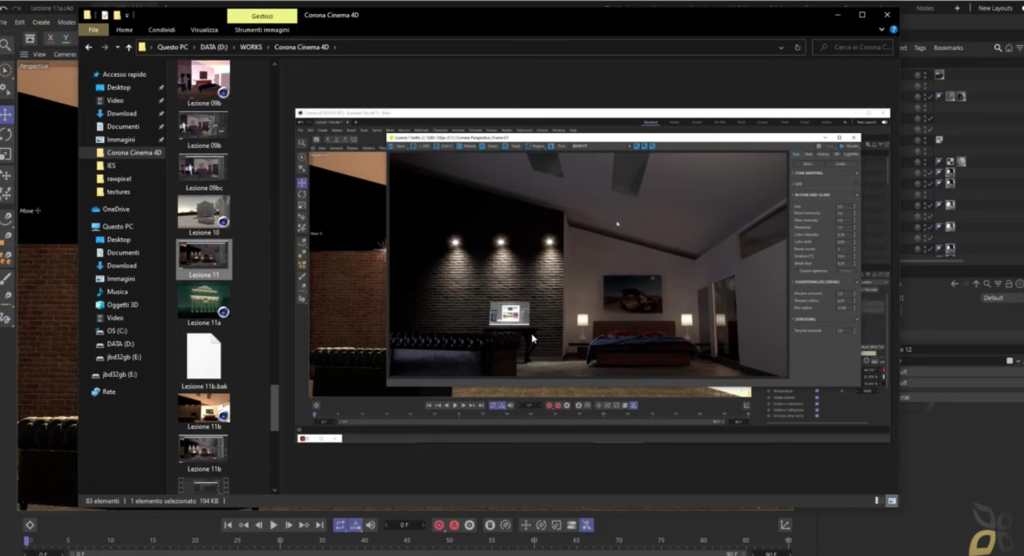Viewport: 1024px width, 556px height.
Task: Go to start of animation in timeline
Action: coord(227,525)
